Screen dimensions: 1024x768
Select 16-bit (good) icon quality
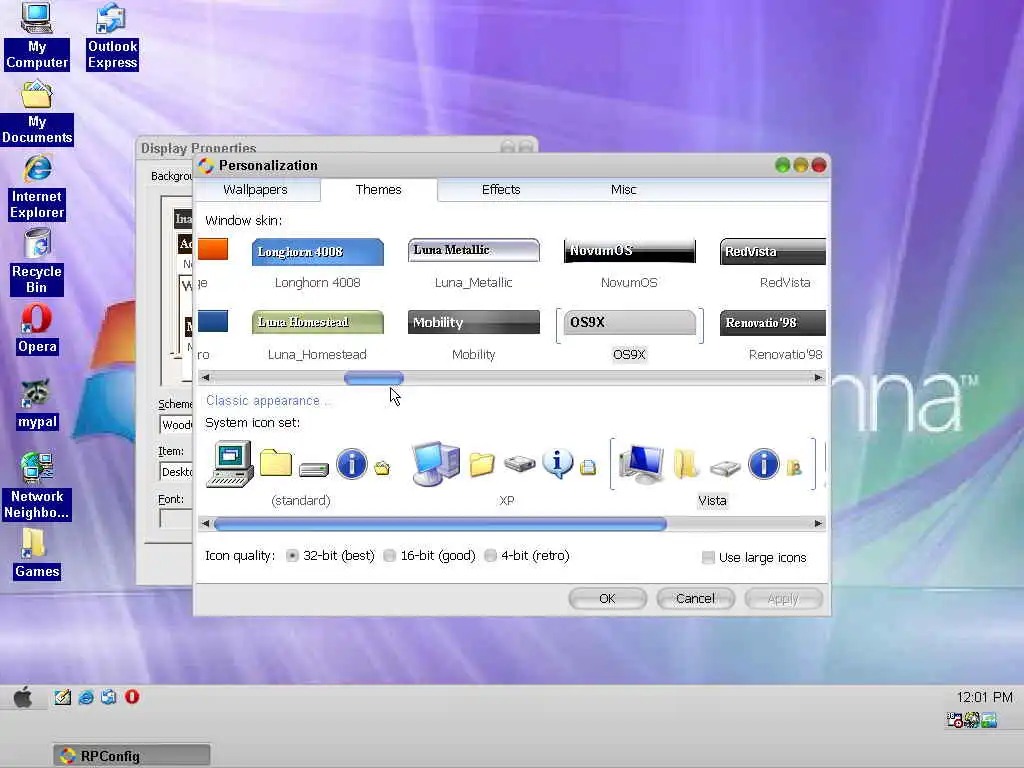pyautogui.click(x=389, y=556)
